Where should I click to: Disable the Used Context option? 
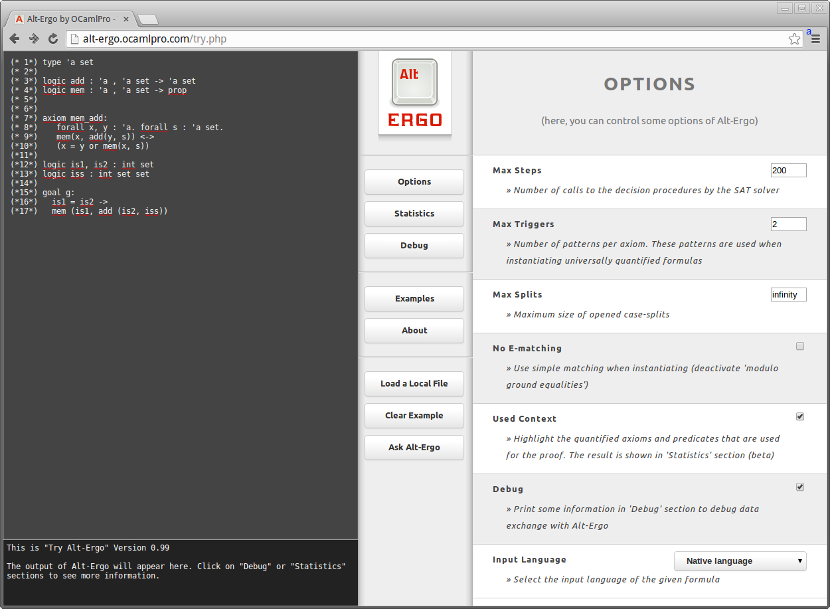[799, 417]
